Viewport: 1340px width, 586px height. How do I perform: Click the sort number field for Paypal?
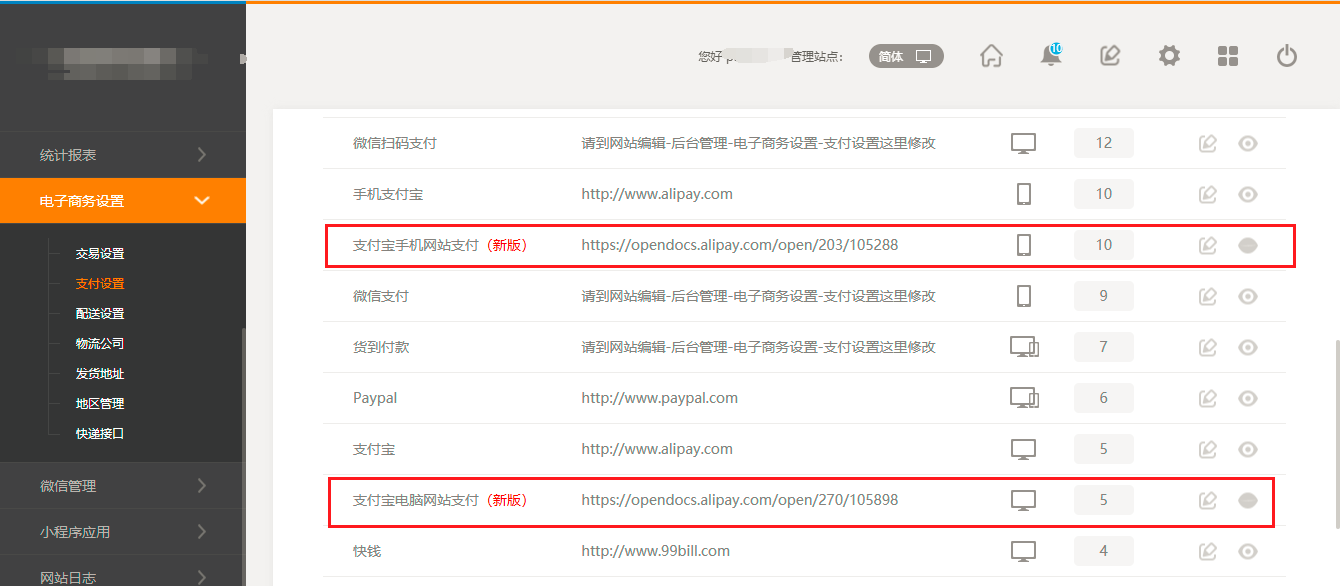pos(1103,398)
